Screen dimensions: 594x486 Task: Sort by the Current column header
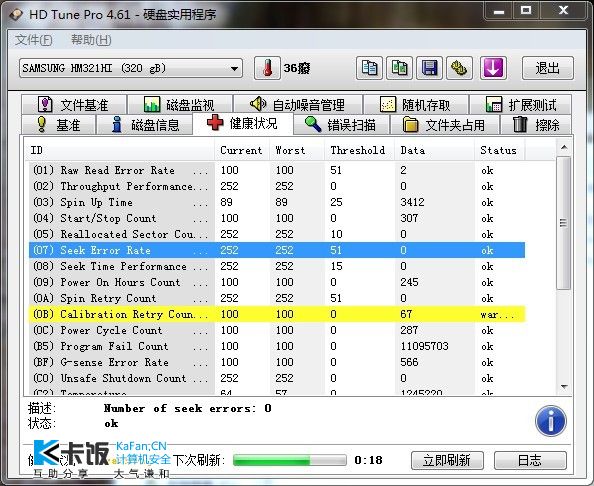tap(242, 150)
